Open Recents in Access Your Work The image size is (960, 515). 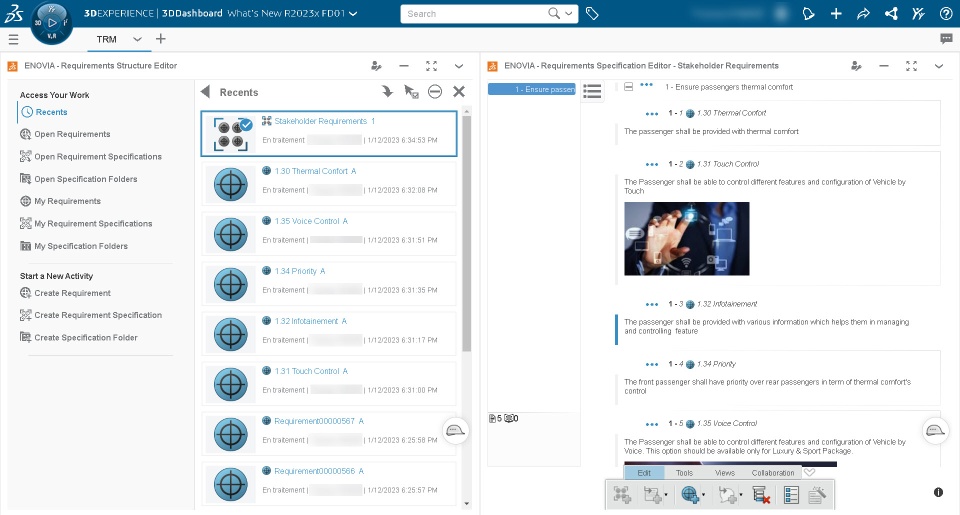coord(51,112)
